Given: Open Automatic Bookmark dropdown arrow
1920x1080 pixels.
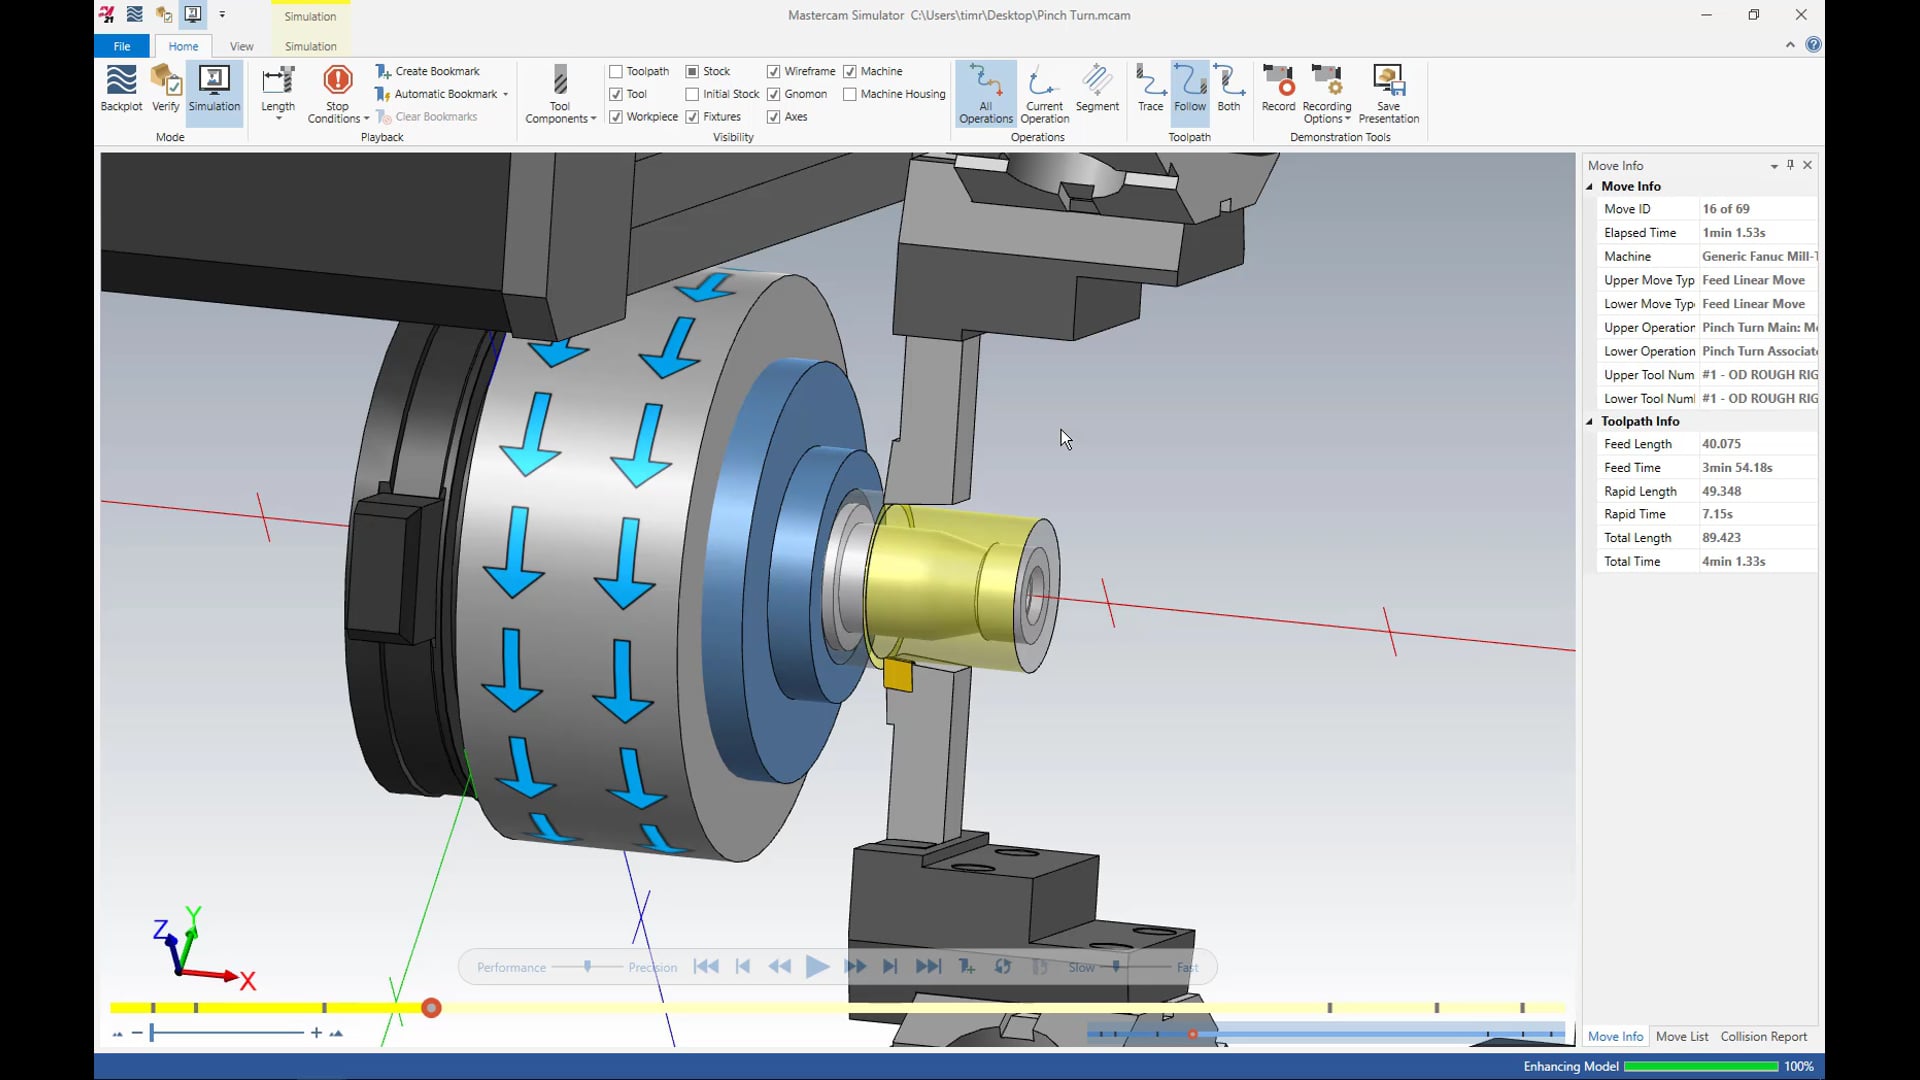Looking at the screenshot, I should point(505,95).
